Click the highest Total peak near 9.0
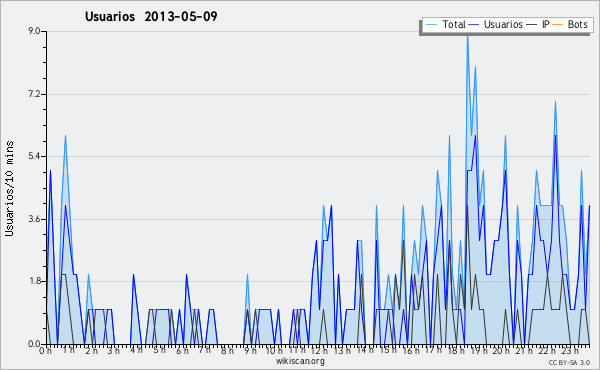The width and height of the screenshot is (600, 370). click(x=467, y=36)
